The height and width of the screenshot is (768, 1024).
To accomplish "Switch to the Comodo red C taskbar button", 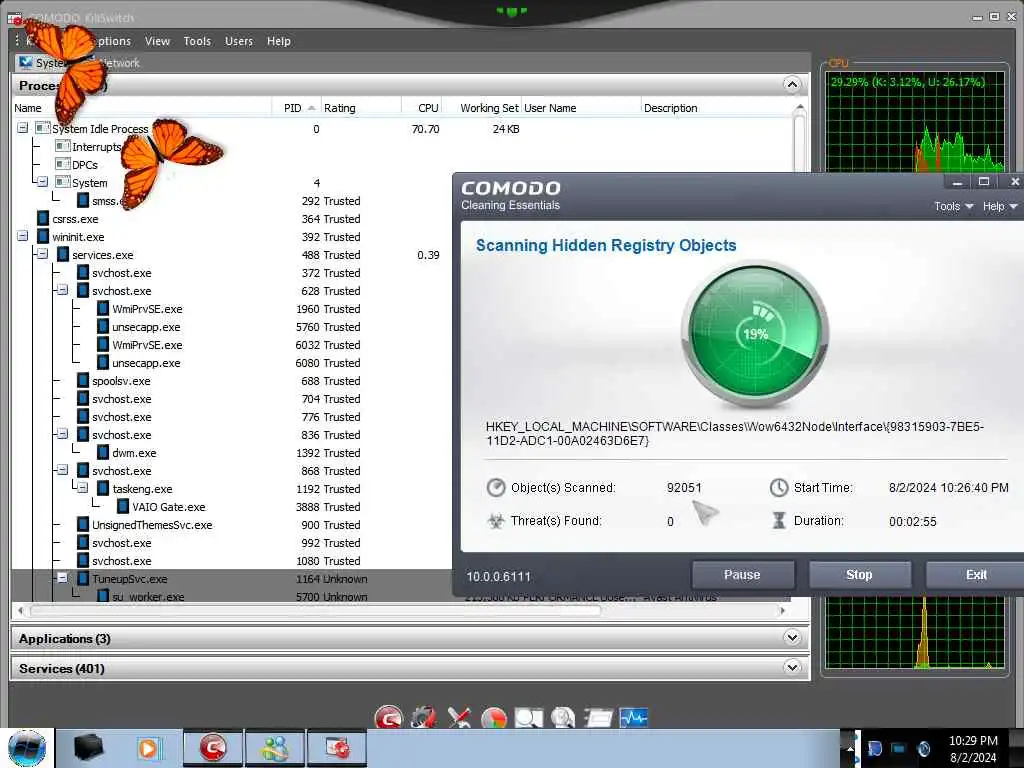I will [x=213, y=748].
